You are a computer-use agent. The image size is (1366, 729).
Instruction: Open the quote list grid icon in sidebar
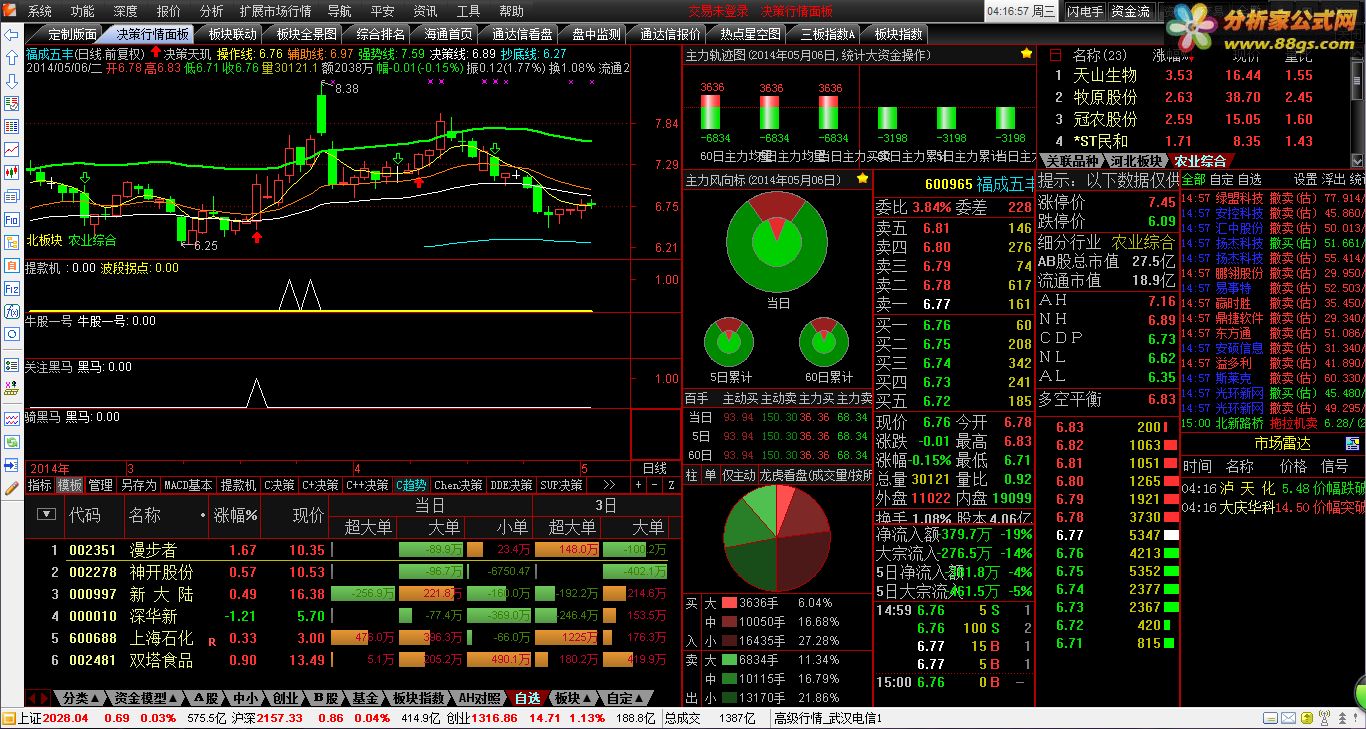click(11, 127)
